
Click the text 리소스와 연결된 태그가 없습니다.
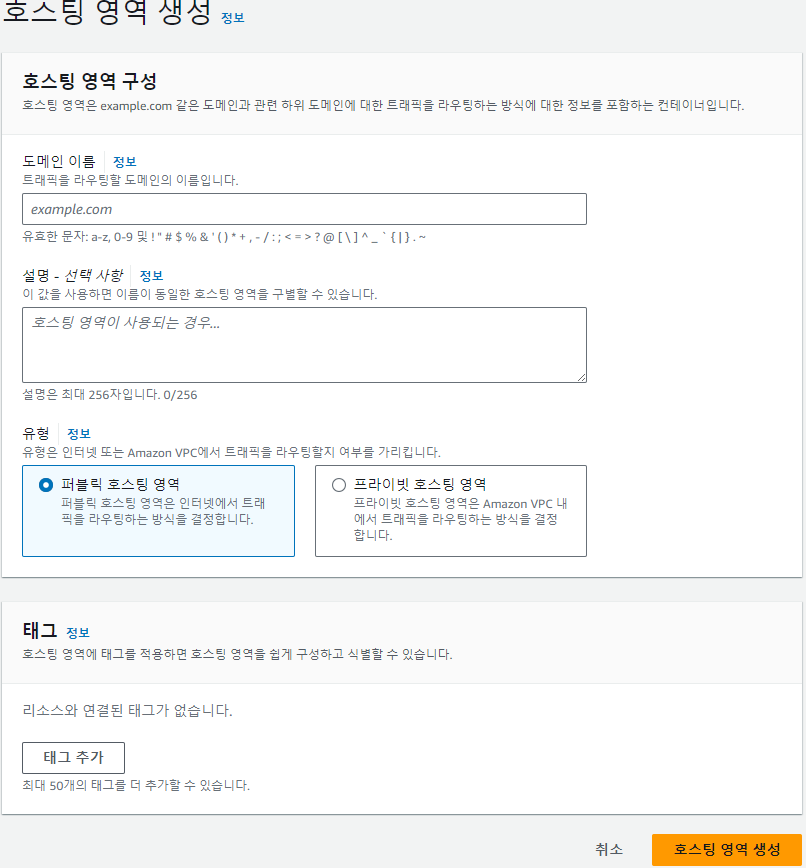click(127, 710)
